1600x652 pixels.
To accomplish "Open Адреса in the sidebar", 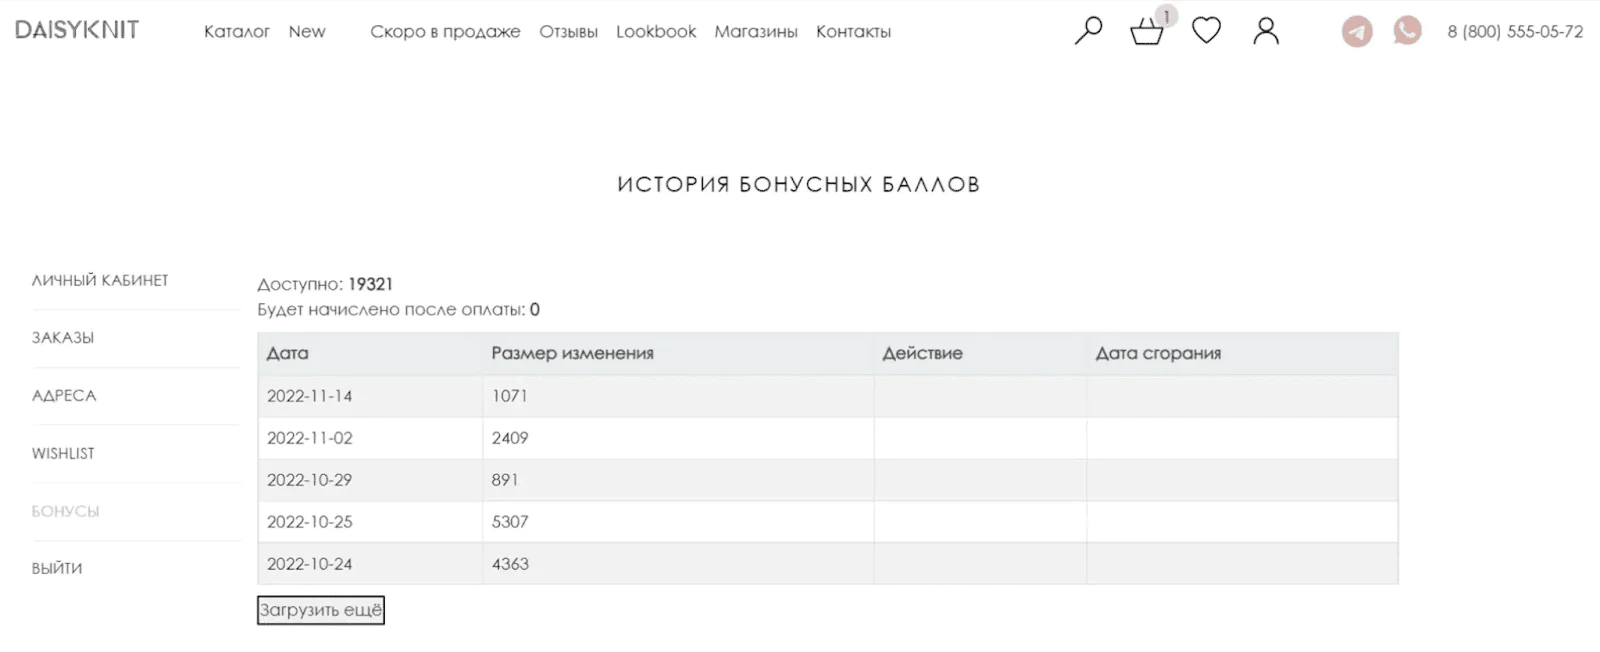I will click(64, 396).
